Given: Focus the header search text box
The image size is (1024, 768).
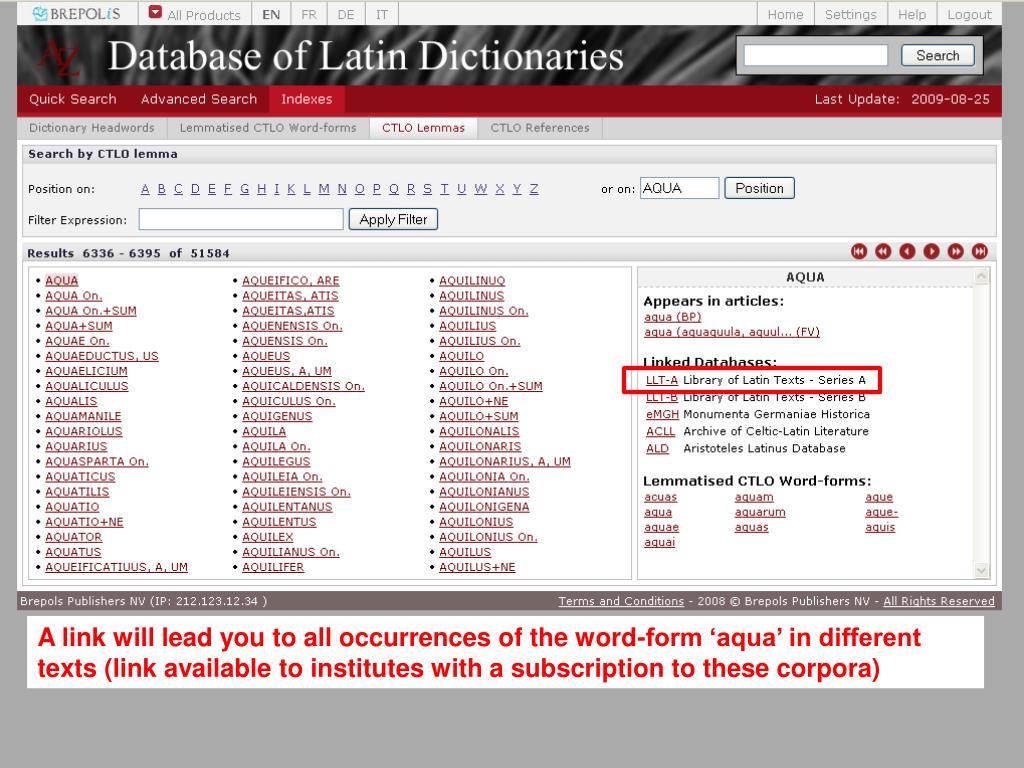Looking at the screenshot, I should click(x=816, y=56).
